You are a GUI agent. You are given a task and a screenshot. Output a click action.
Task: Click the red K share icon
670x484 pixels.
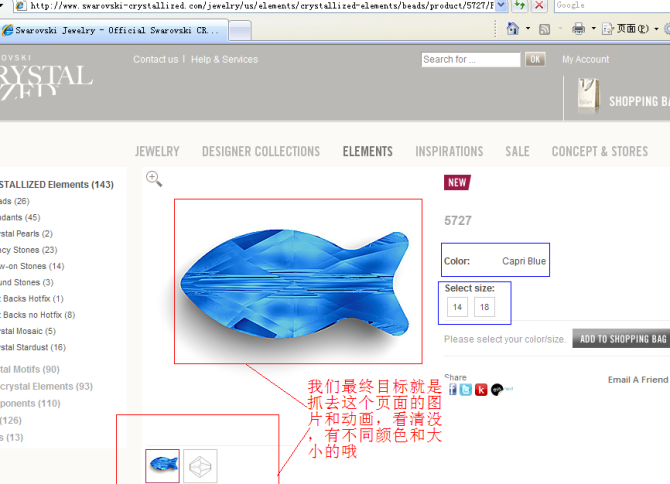pos(481,390)
